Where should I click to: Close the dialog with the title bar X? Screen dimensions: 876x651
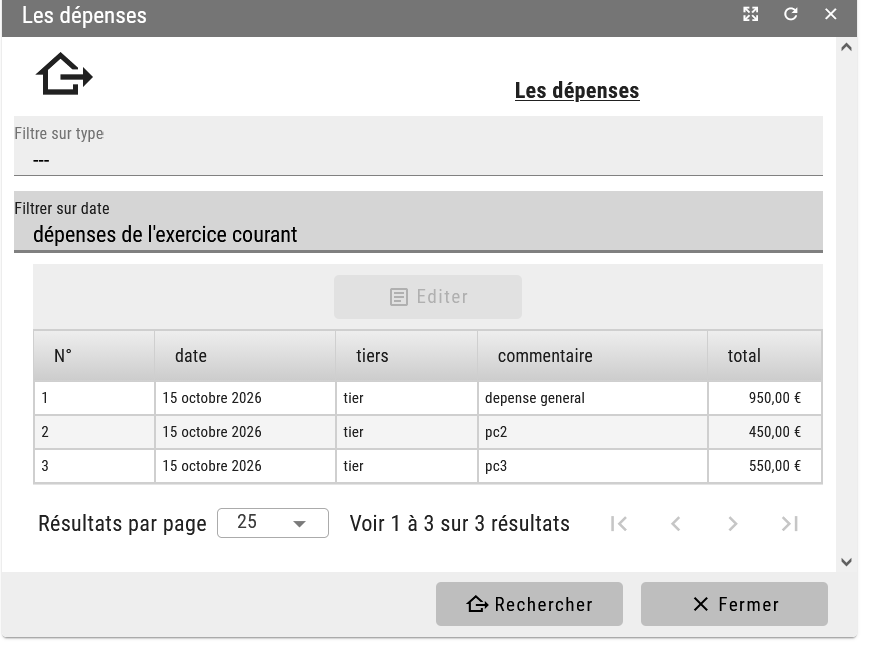(x=831, y=14)
